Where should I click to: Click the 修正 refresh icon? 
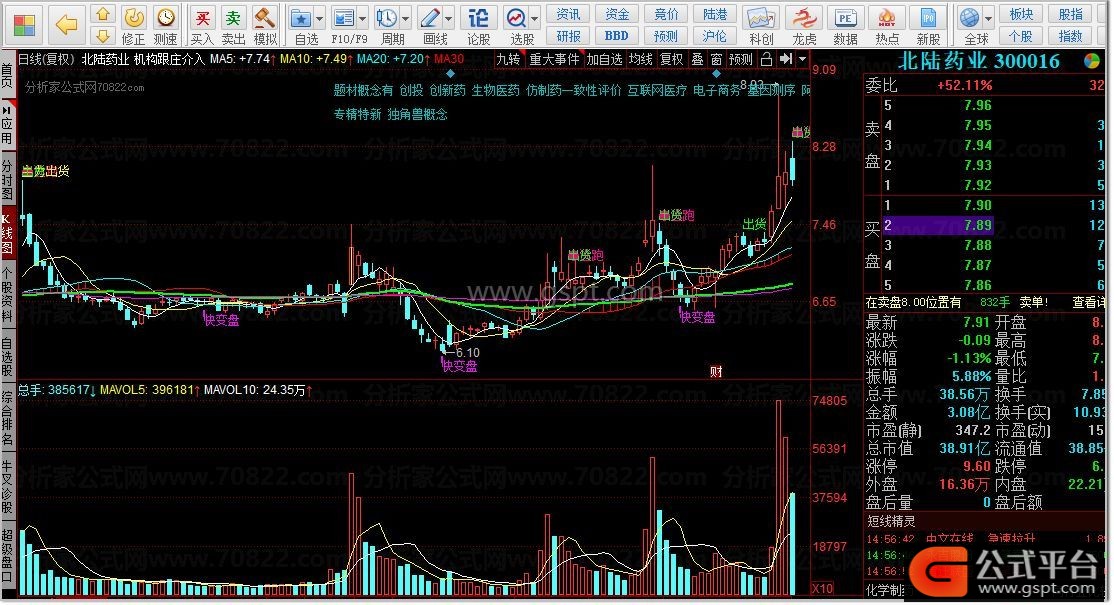(x=134, y=17)
